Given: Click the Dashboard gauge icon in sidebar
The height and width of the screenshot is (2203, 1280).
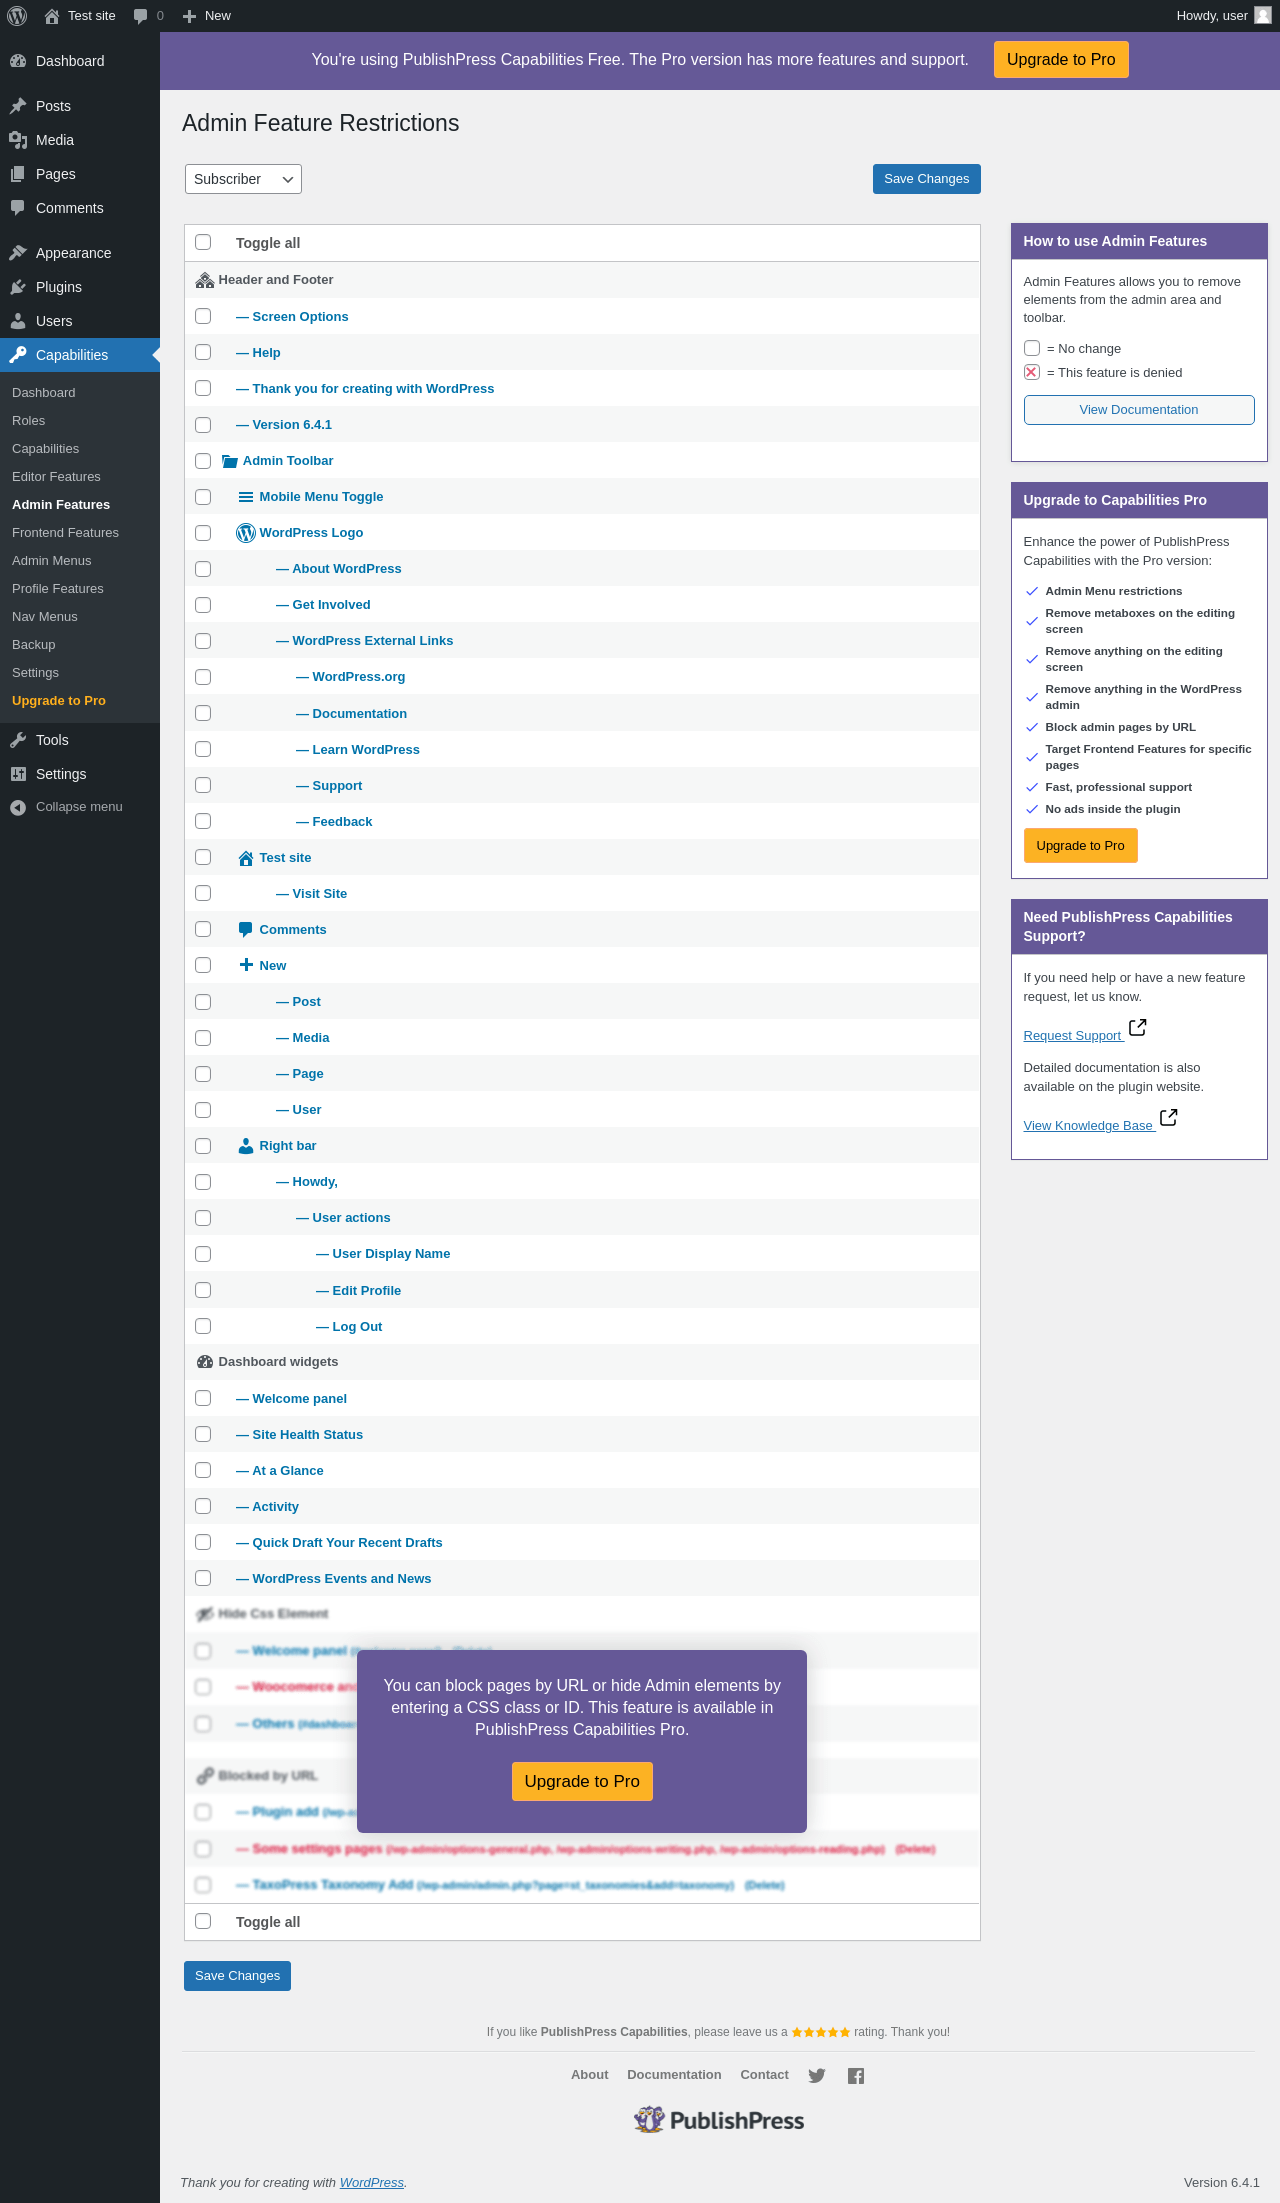Looking at the screenshot, I should pos(18,61).
